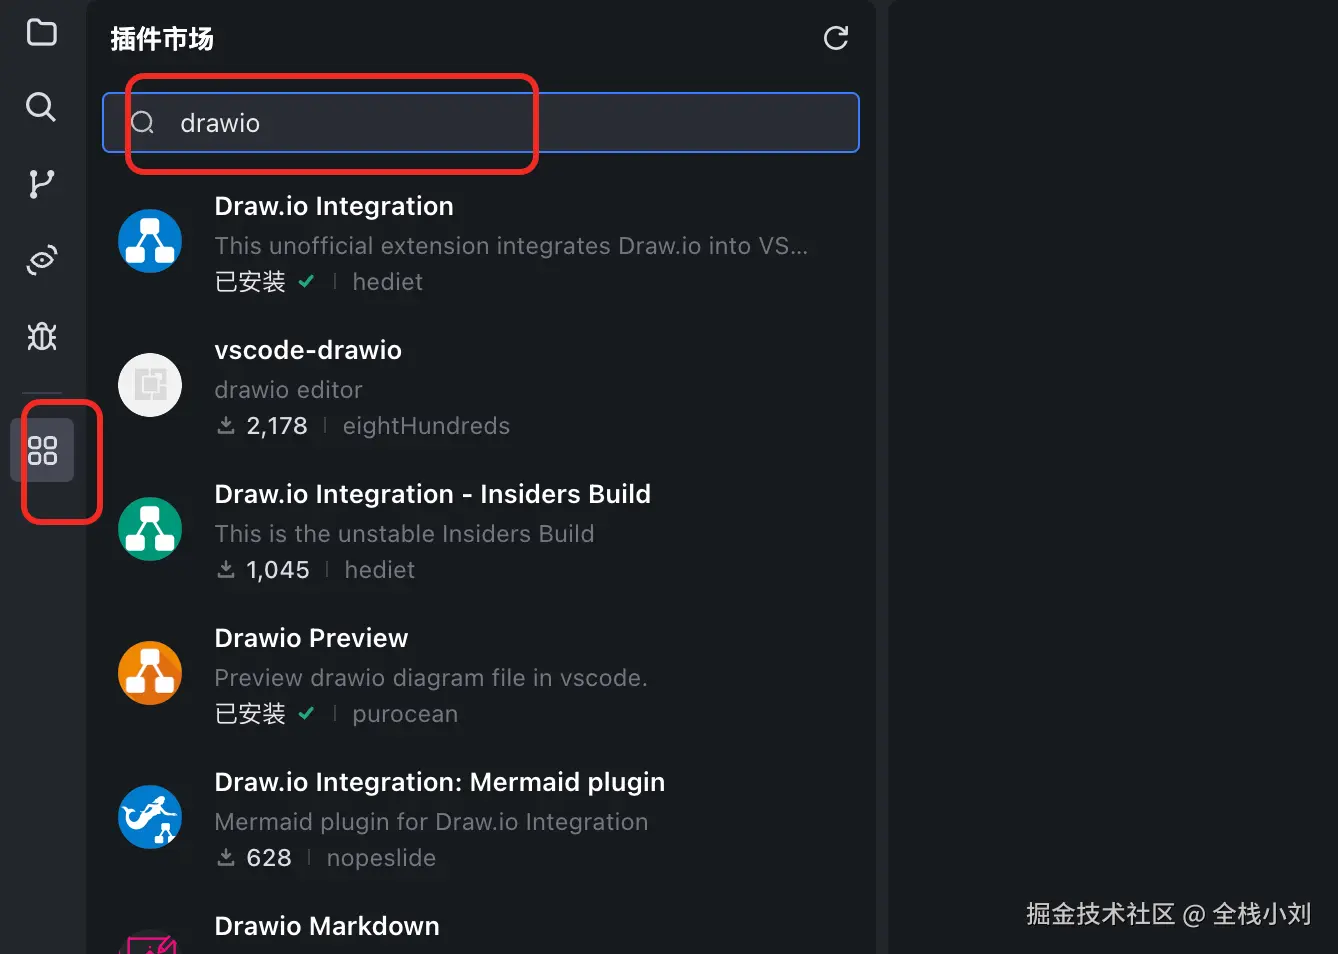Screen dimensions: 1338x954
Task: Open the Drawio Preview plugin title
Action: (x=311, y=638)
